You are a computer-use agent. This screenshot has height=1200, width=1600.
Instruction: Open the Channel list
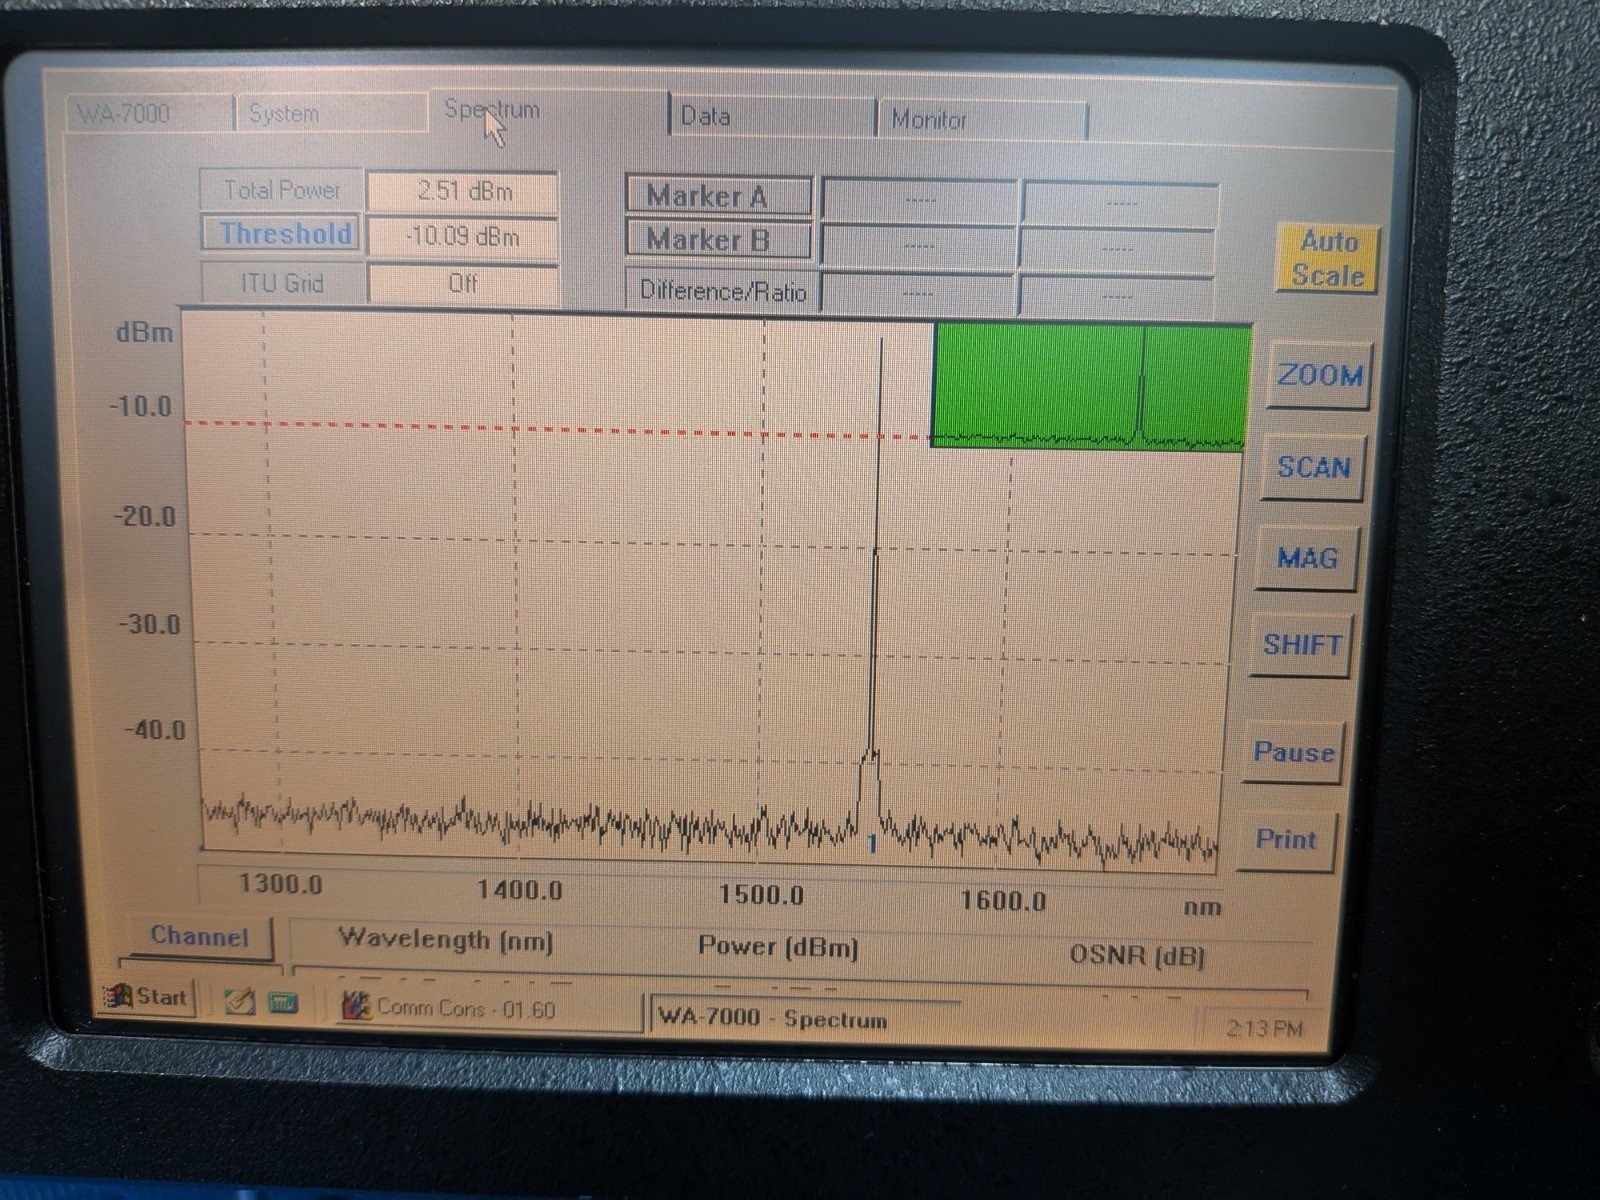[x=200, y=937]
